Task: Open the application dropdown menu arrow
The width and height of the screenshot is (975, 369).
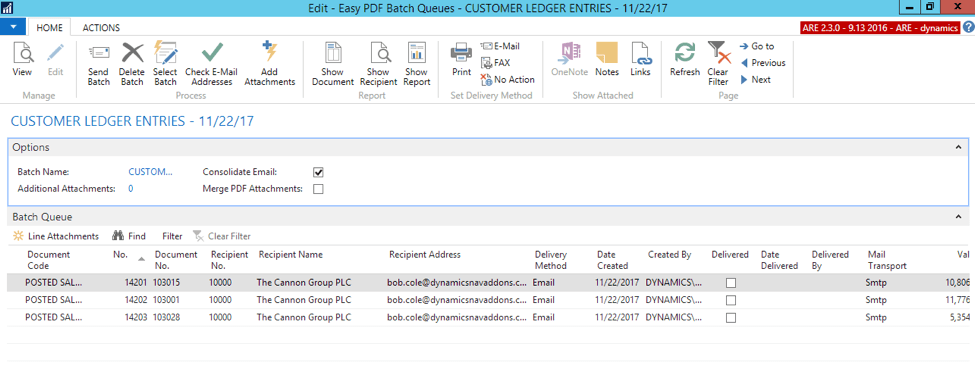Action: point(13,26)
